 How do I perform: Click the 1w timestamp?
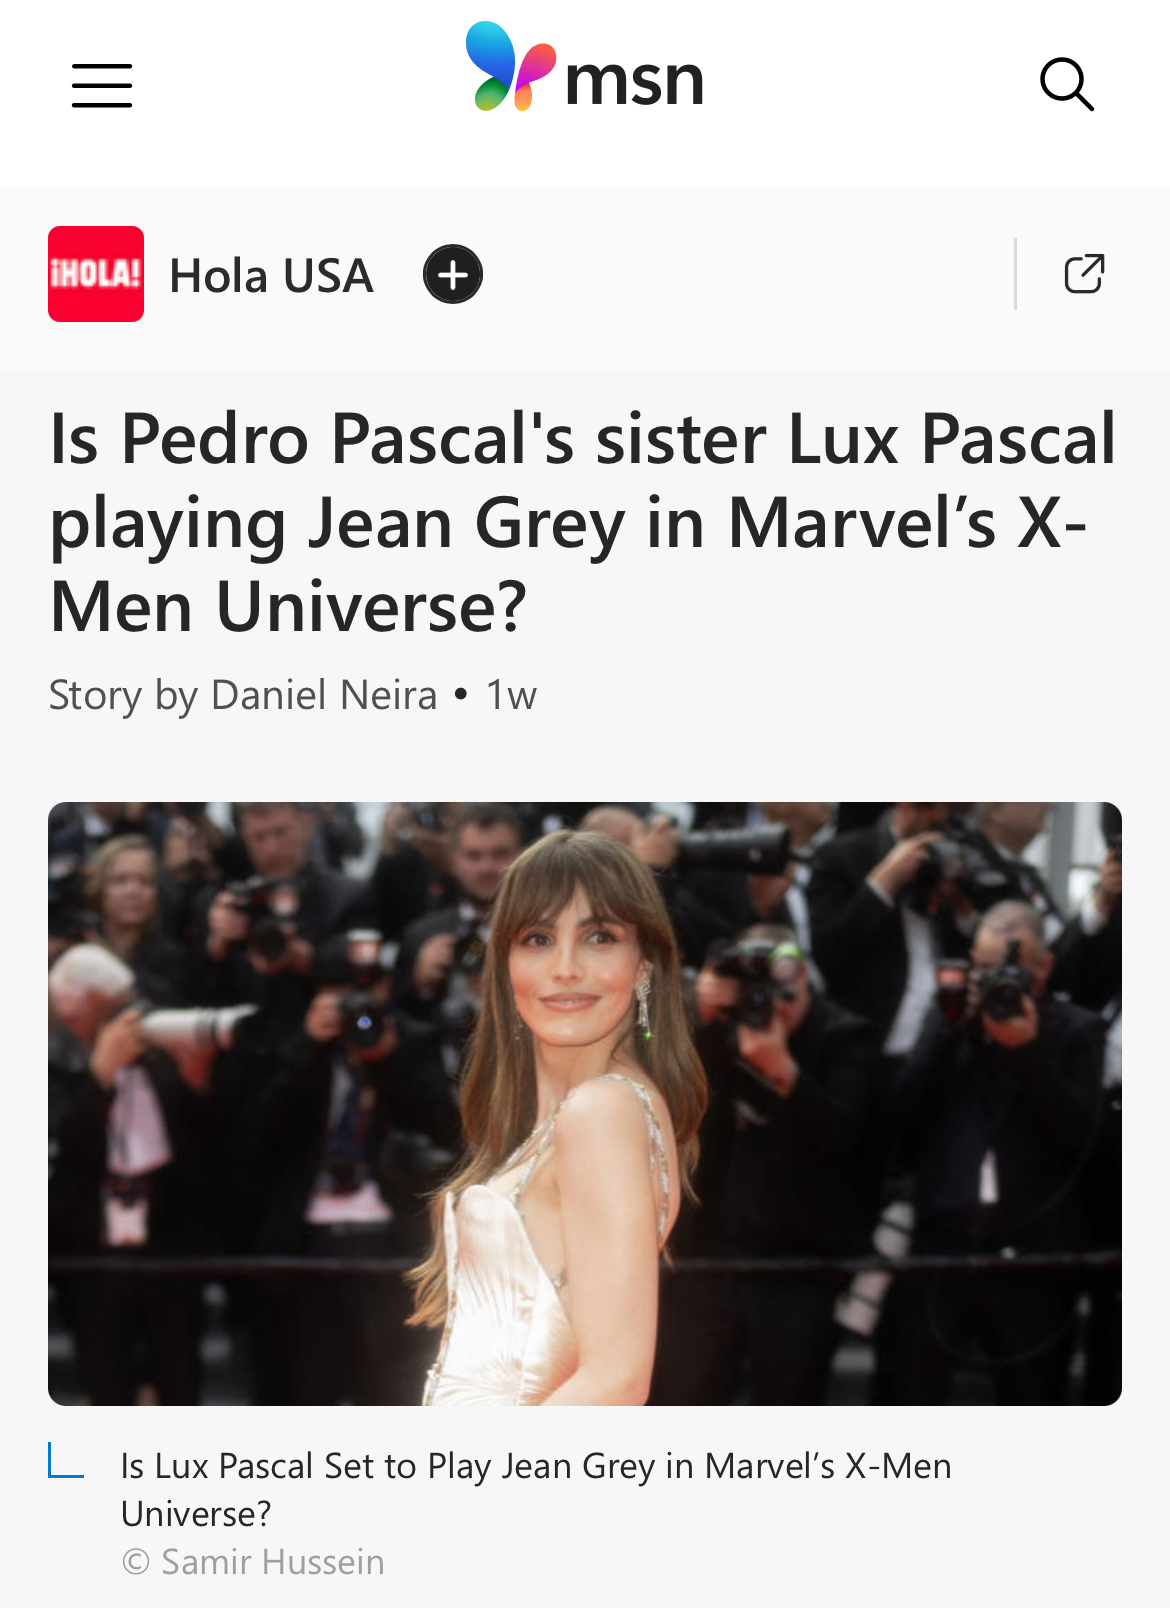(511, 695)
